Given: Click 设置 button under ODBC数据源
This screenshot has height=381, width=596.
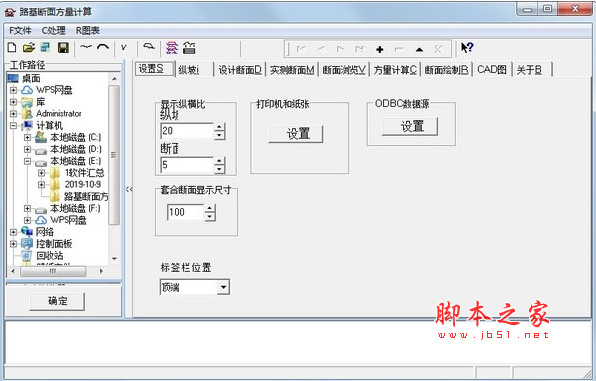Looking at the screenshot, I should tap(410, 126).
